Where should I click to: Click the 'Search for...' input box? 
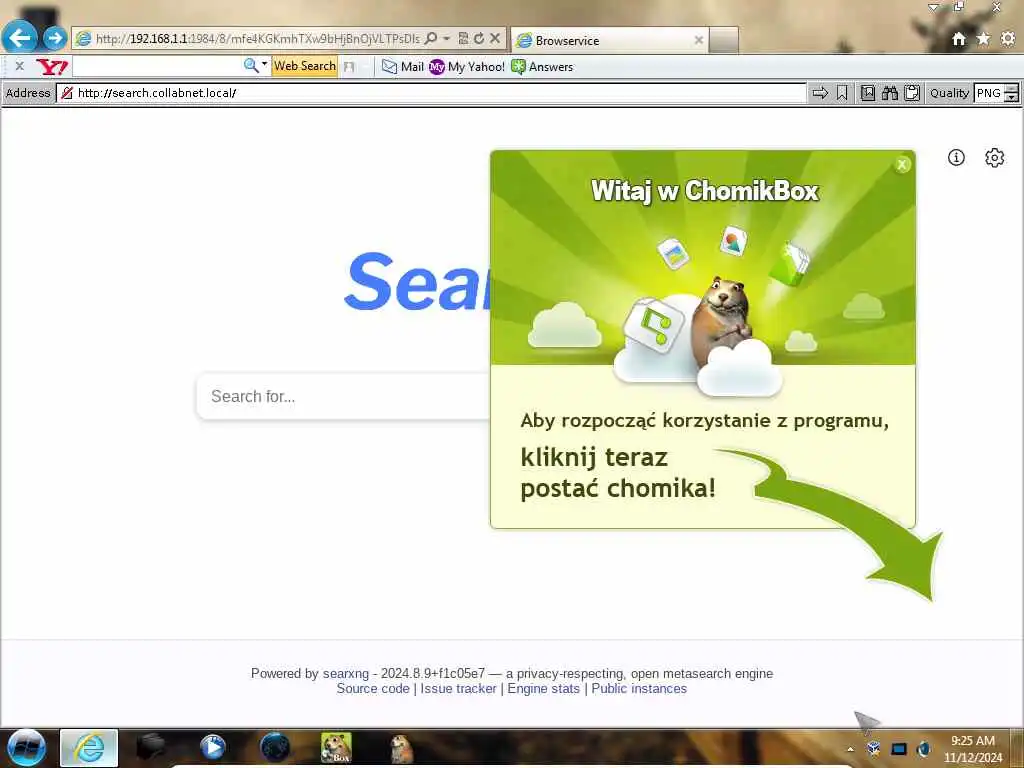pos(343,396)
